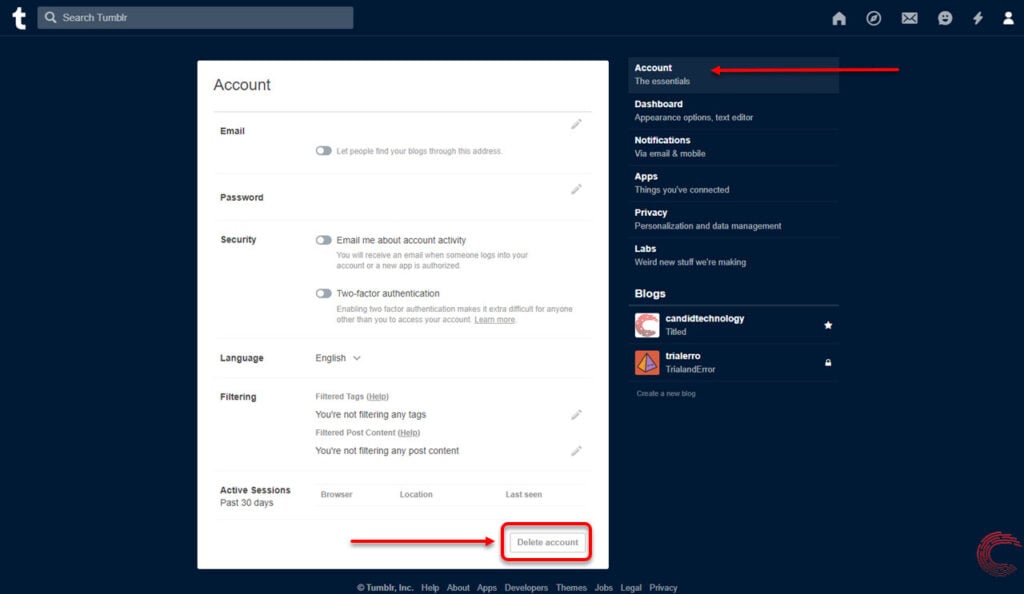The width and height of the screenshot is (1024, 594).
Task: Open the Account person icon
Action: point(1008,18)
